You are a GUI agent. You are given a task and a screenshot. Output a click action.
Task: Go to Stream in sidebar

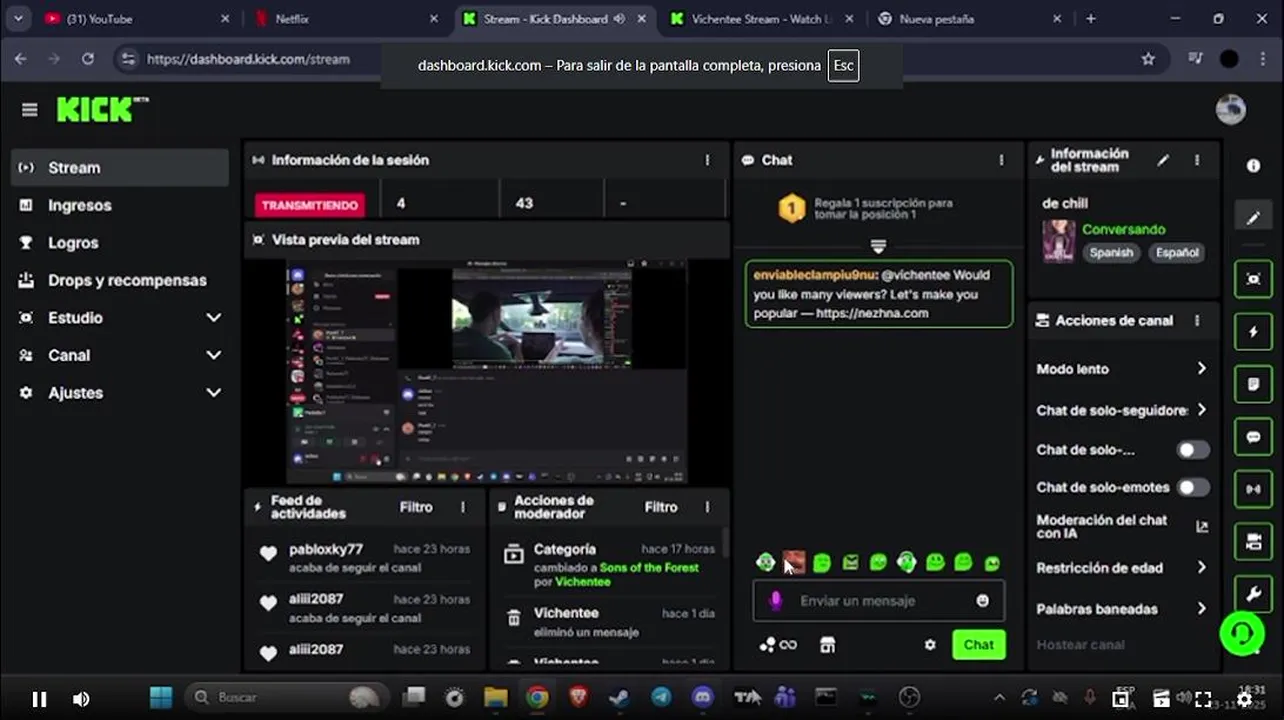tap(120, 168)
